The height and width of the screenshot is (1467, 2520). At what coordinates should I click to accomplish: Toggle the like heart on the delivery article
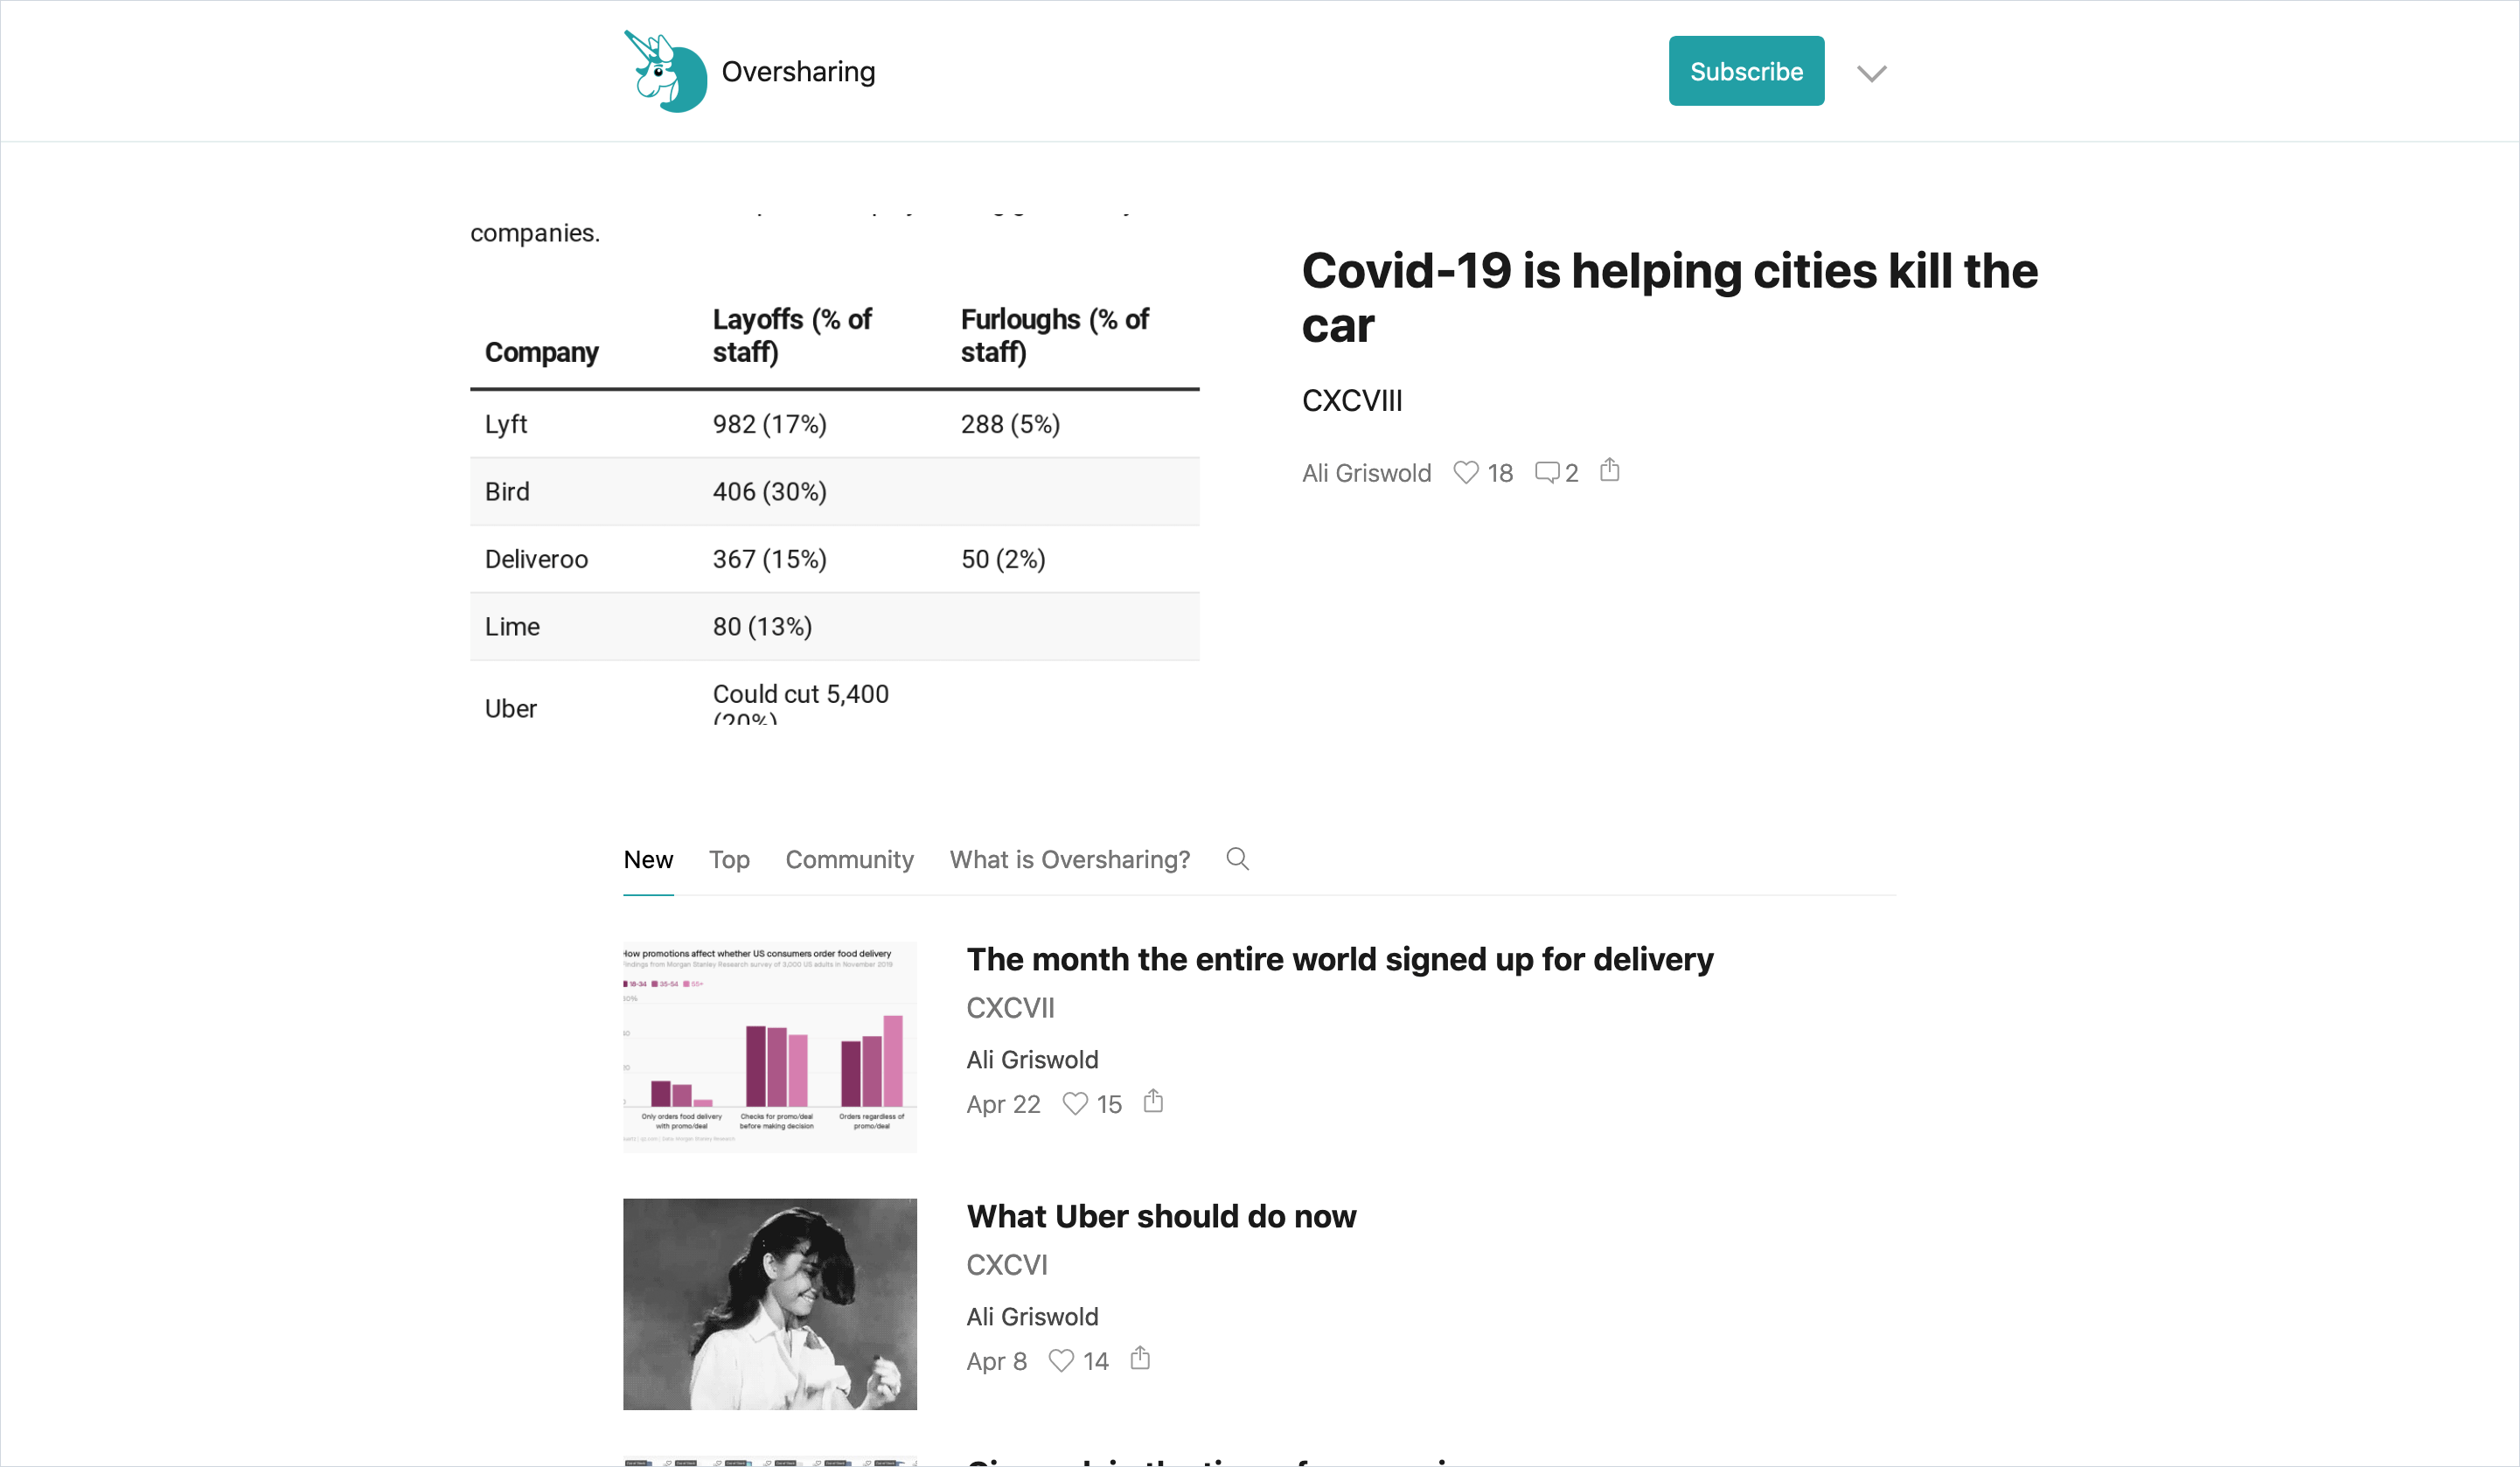click(x=1075, y=1103)
